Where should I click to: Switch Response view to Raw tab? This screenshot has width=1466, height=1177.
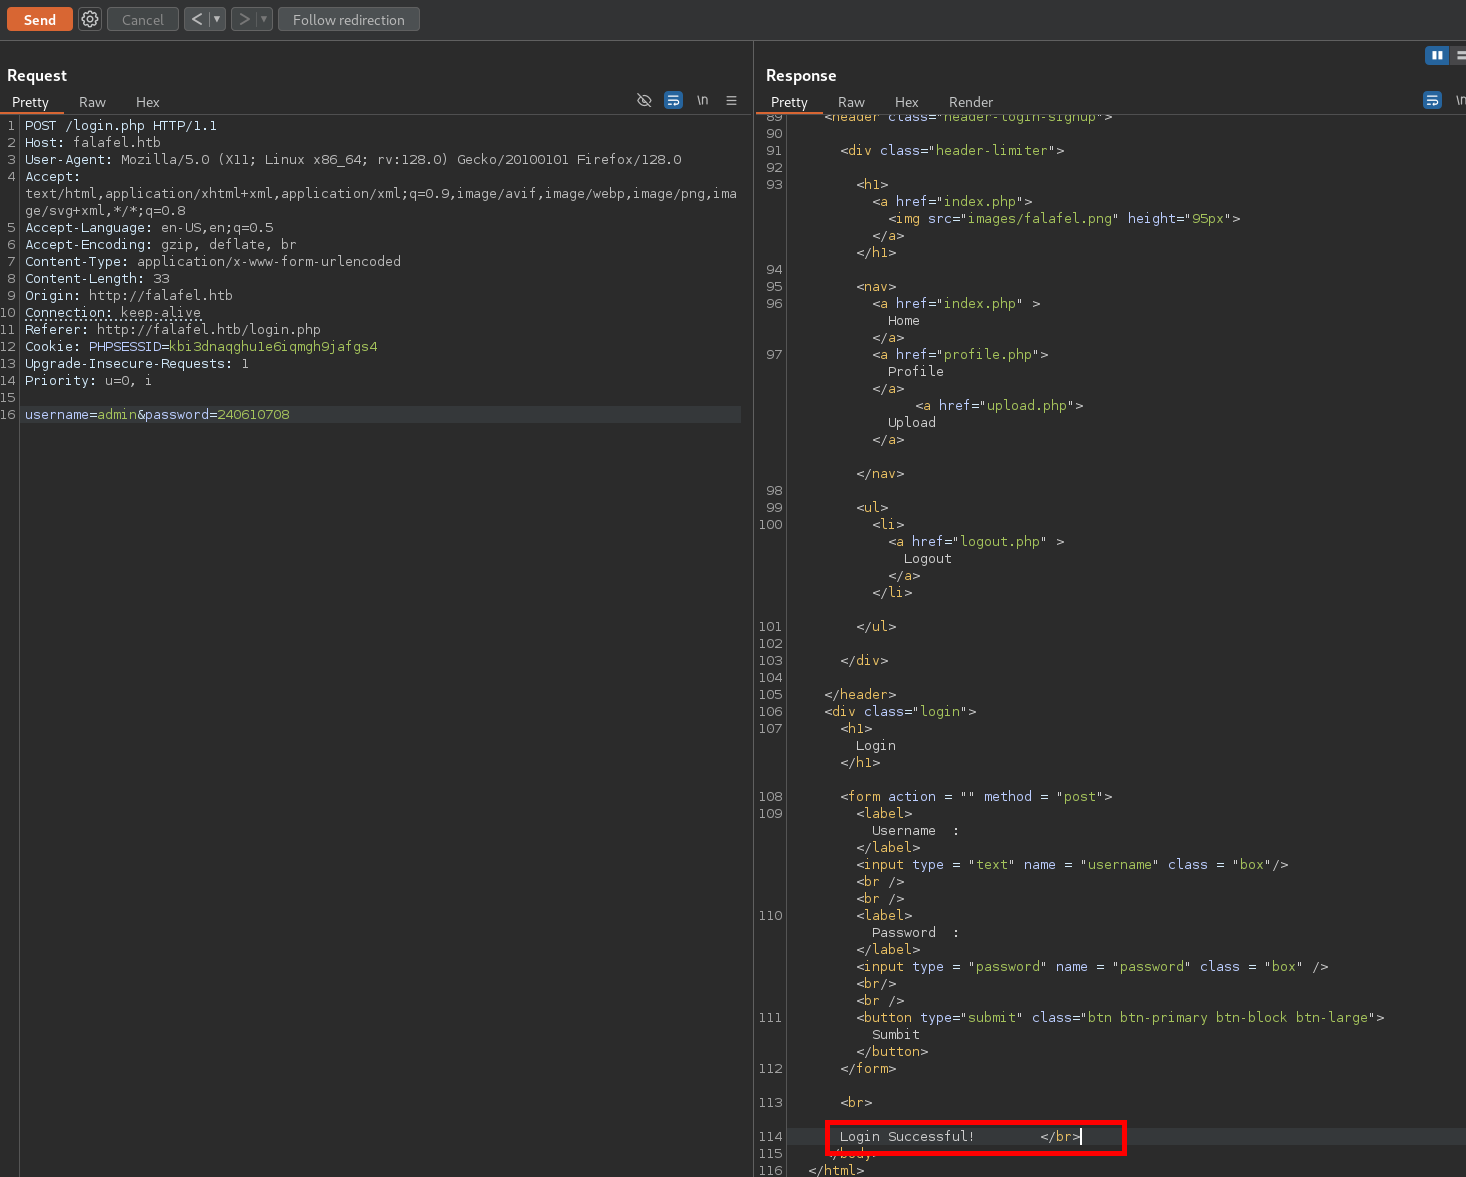(851, 102)
